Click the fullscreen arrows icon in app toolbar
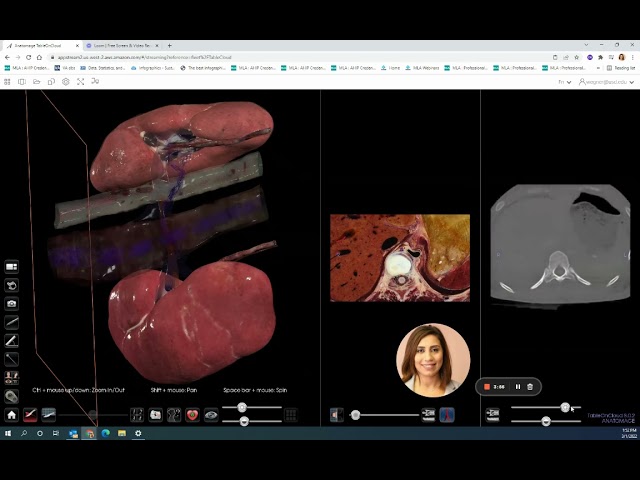The height and width of the screenshot is (480, 640). [80, 82]
